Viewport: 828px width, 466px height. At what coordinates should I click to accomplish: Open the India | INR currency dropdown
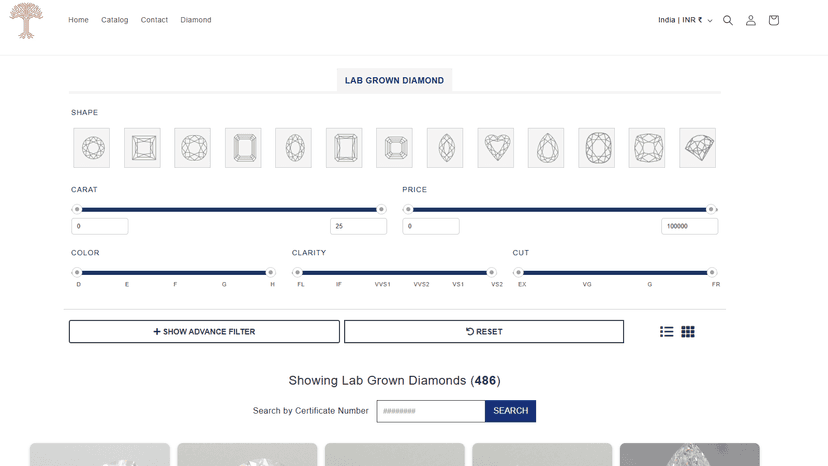point(685,20)
